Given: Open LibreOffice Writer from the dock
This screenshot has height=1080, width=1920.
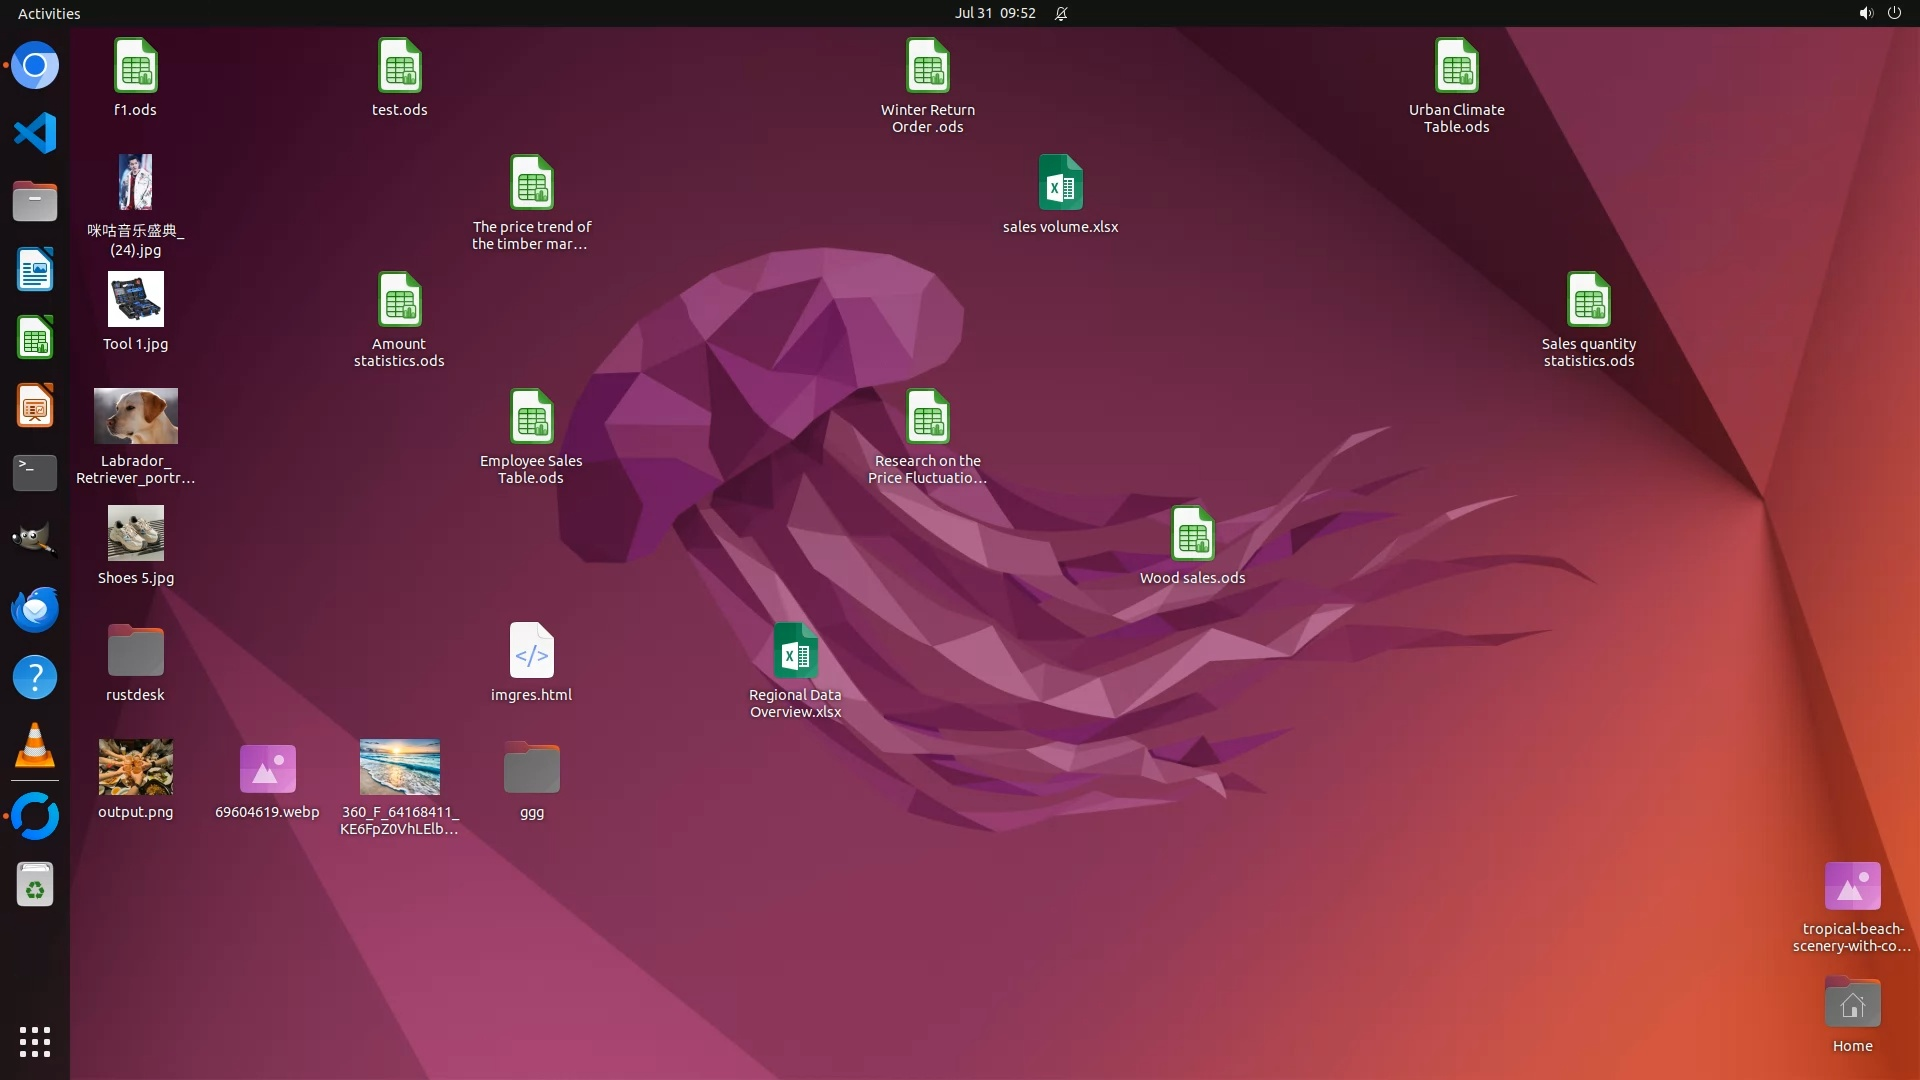Looking at the screenshot, I should tap(35, 270).
